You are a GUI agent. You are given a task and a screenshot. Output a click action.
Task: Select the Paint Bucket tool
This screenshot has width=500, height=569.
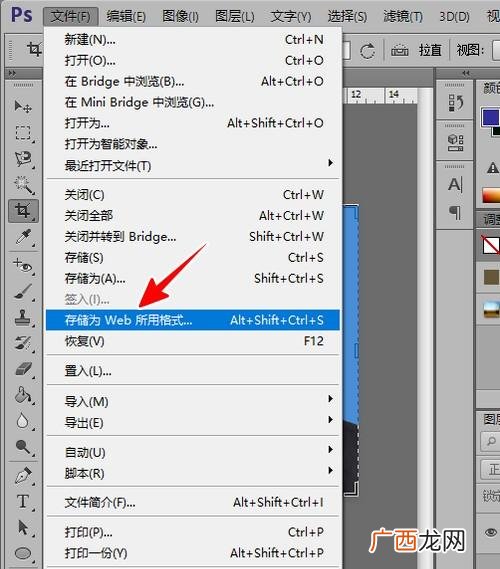(23, 395)
